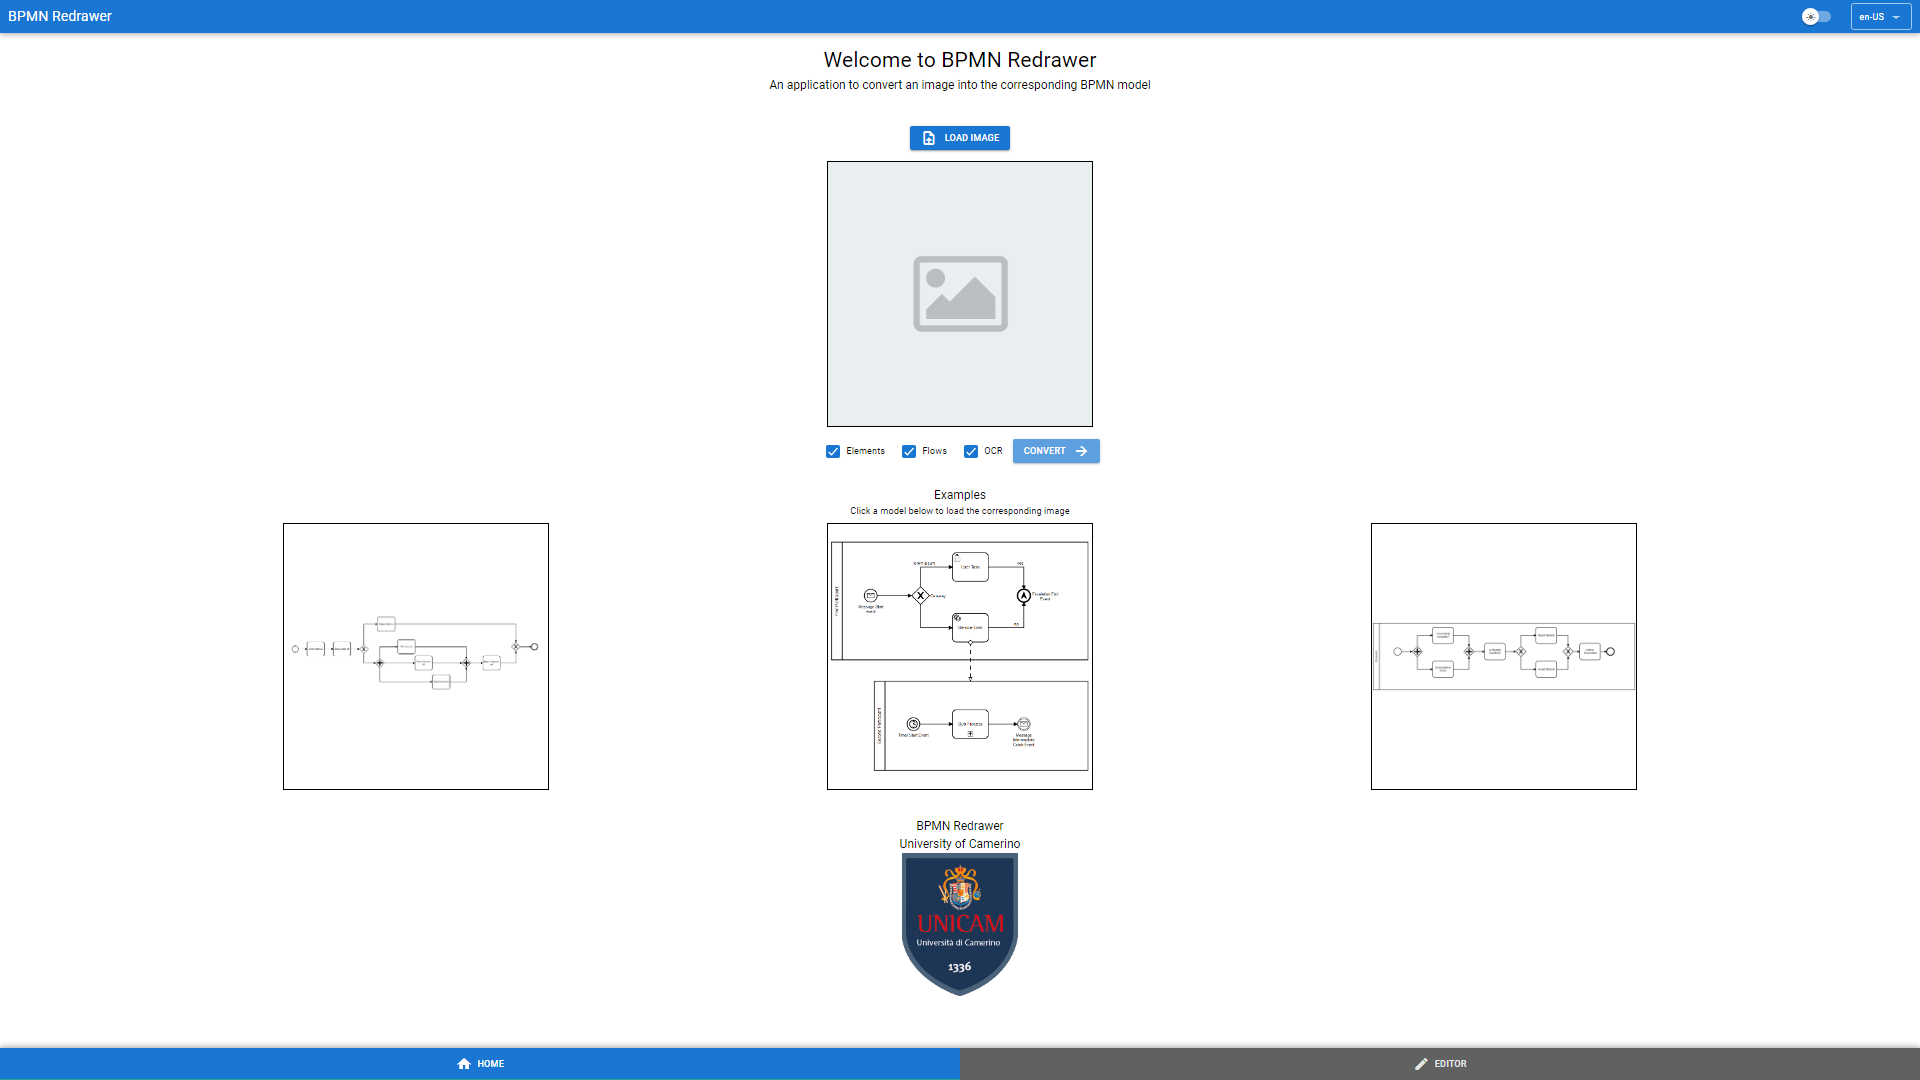Viewport: 1920px width, 1080px height.
Task: Load the right example BPMN model
Action: pyautogui.click(x=1503, y=656)
